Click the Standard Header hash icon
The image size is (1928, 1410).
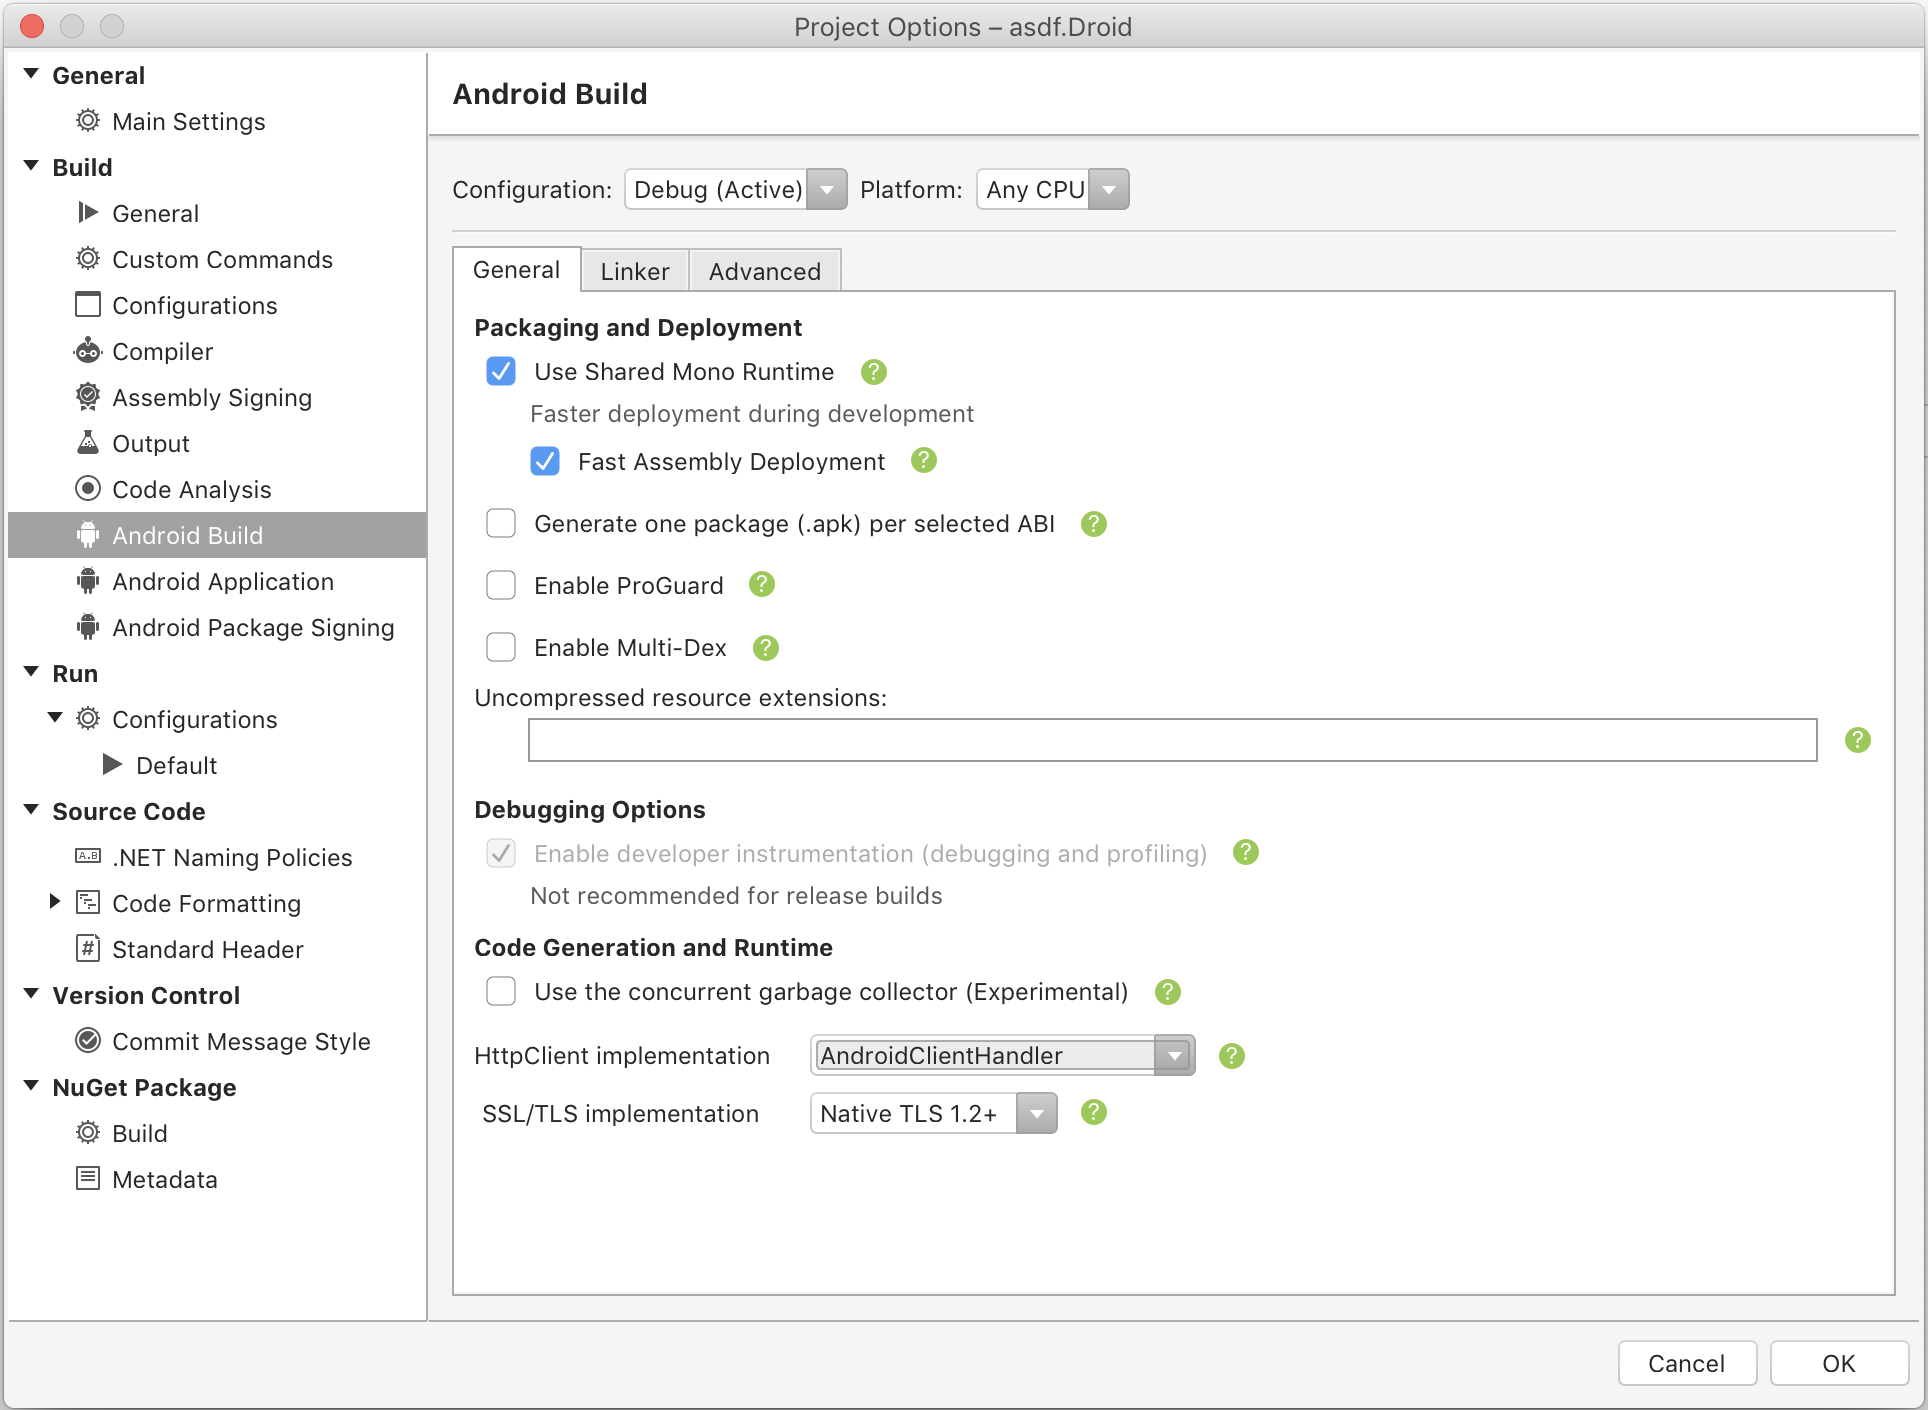point(88,949)
